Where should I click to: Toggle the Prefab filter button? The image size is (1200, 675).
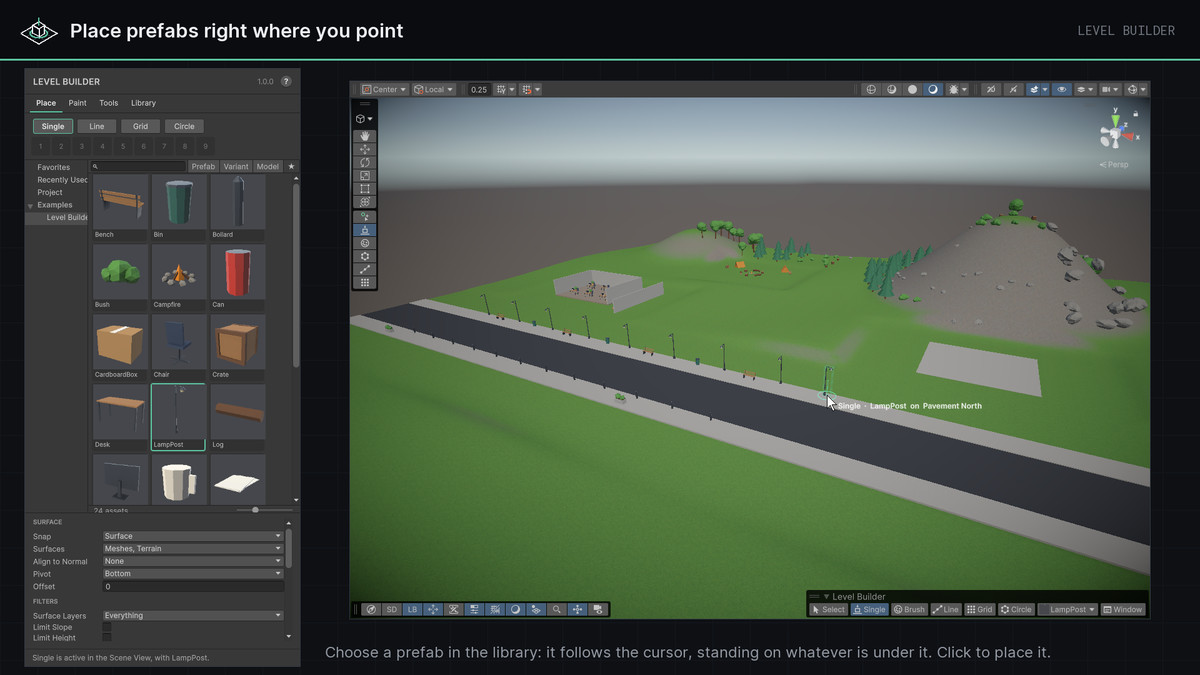point(203,166)
